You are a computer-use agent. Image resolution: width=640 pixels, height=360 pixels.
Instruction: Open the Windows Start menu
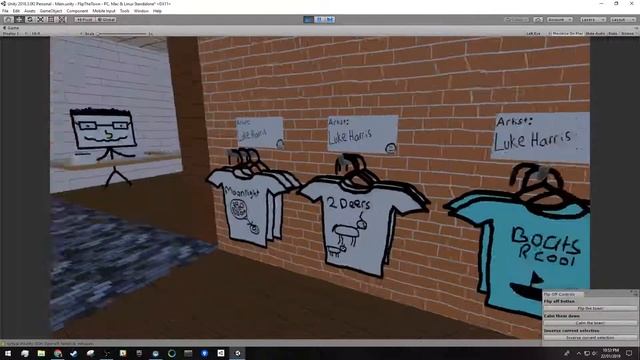pyautogui.click(x=8, y=353)
